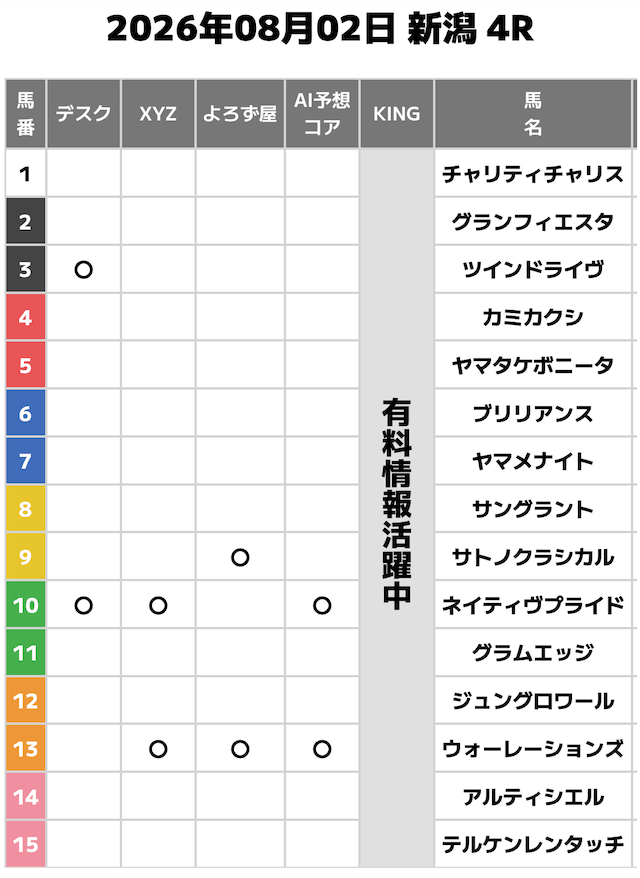Image resolution: width=640 pixels, height=878 pixels.
Task: Select the green number 10 cell
Action: (x=25, y=605)
